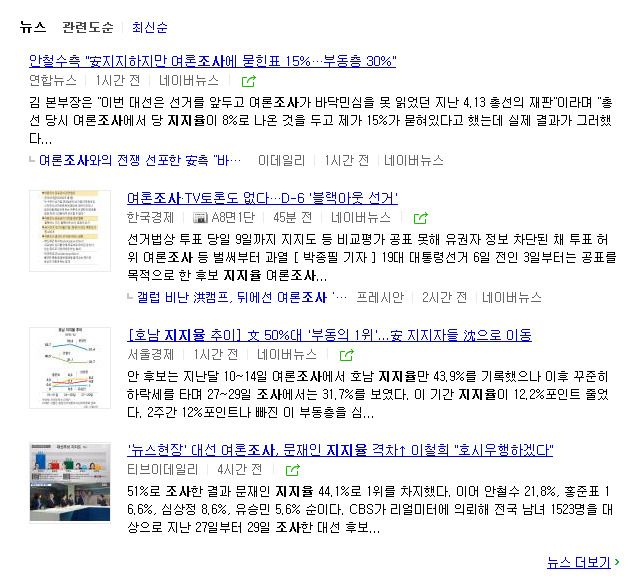This screenshot has width=642, height=576.
Task: Open 네이버뉴스 link on 서울경제 article row
Action: click(x=287, y=355)
